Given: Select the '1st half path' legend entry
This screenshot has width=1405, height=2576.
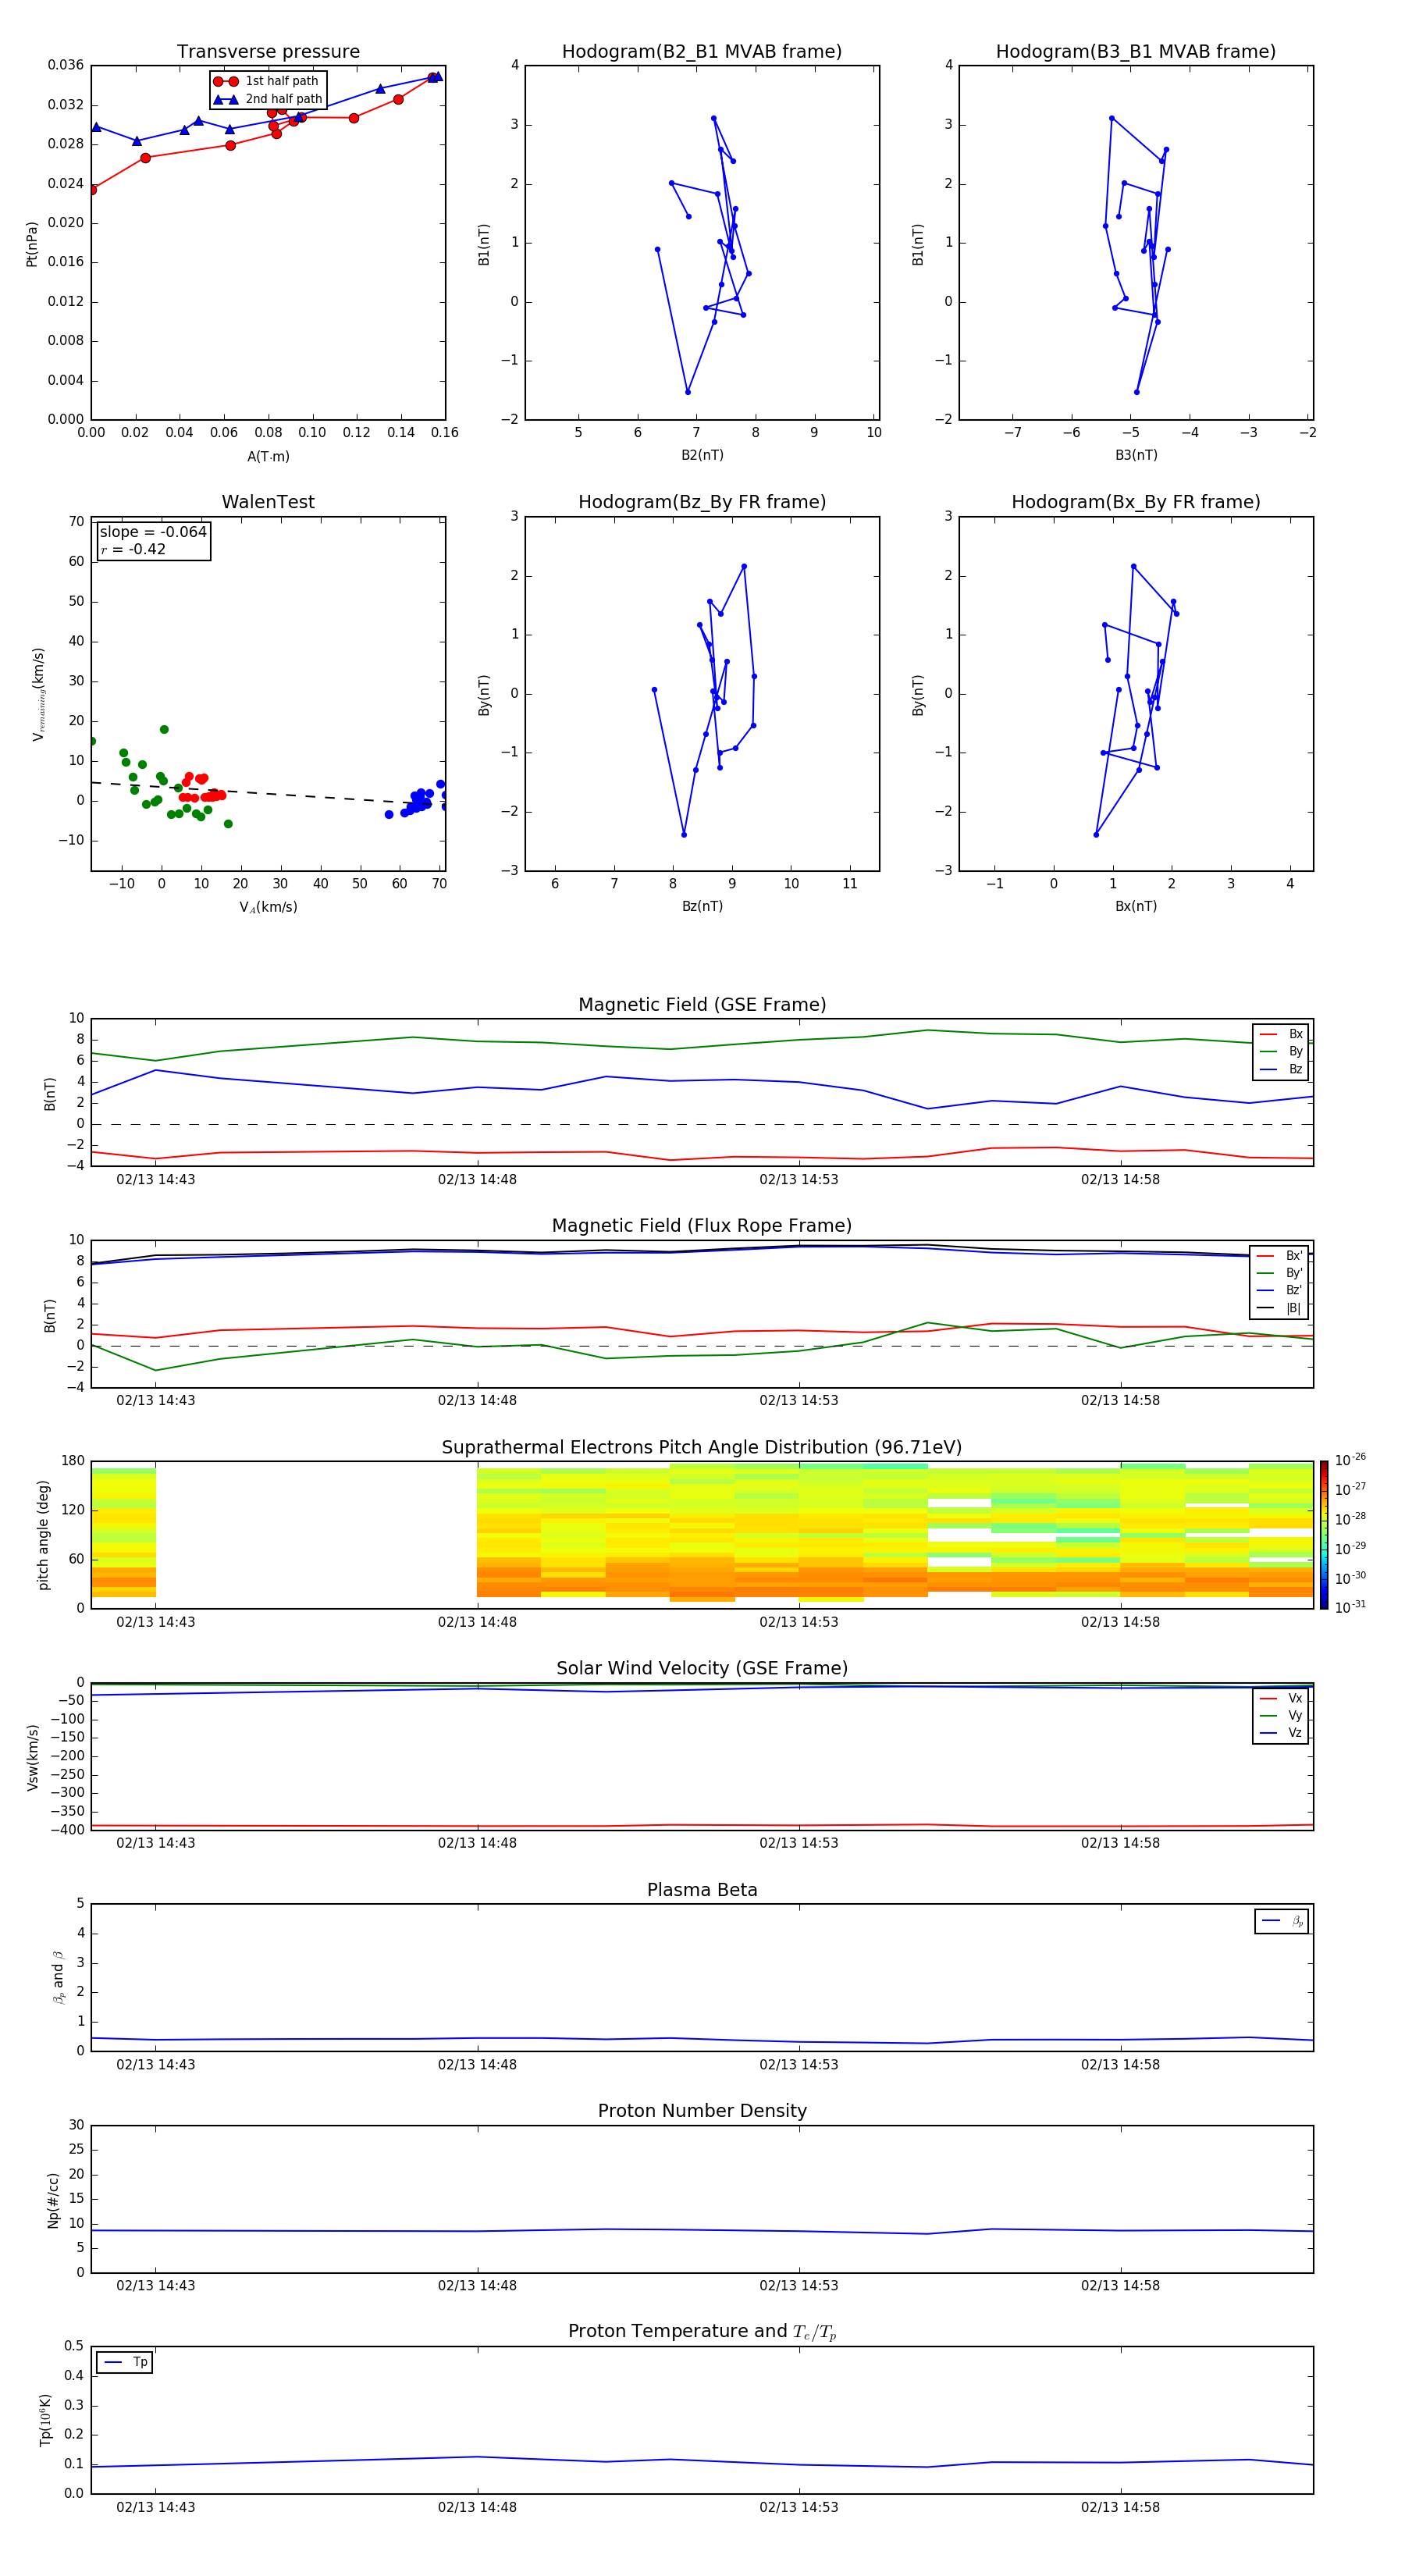Looking at the screenshot, I should 268,81.
